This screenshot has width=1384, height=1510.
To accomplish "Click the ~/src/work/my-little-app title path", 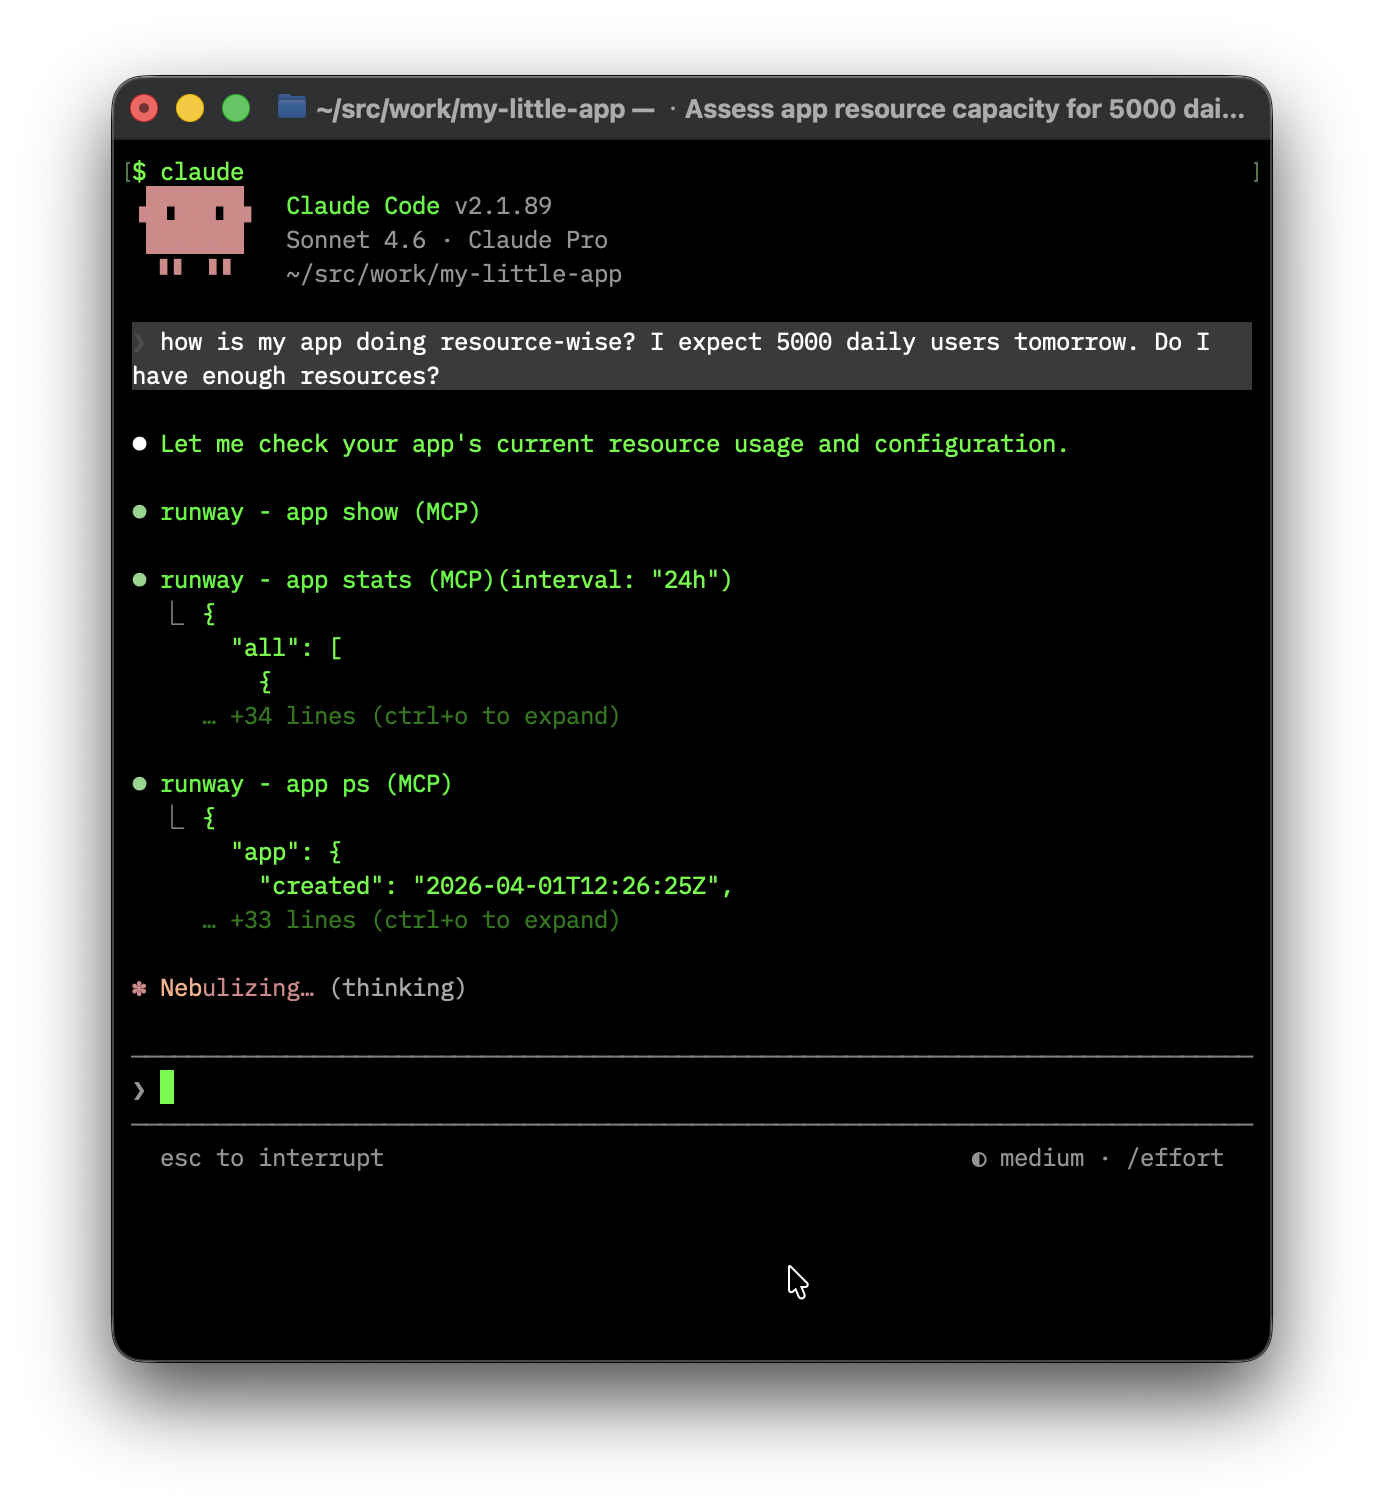I will click(471, 109).
